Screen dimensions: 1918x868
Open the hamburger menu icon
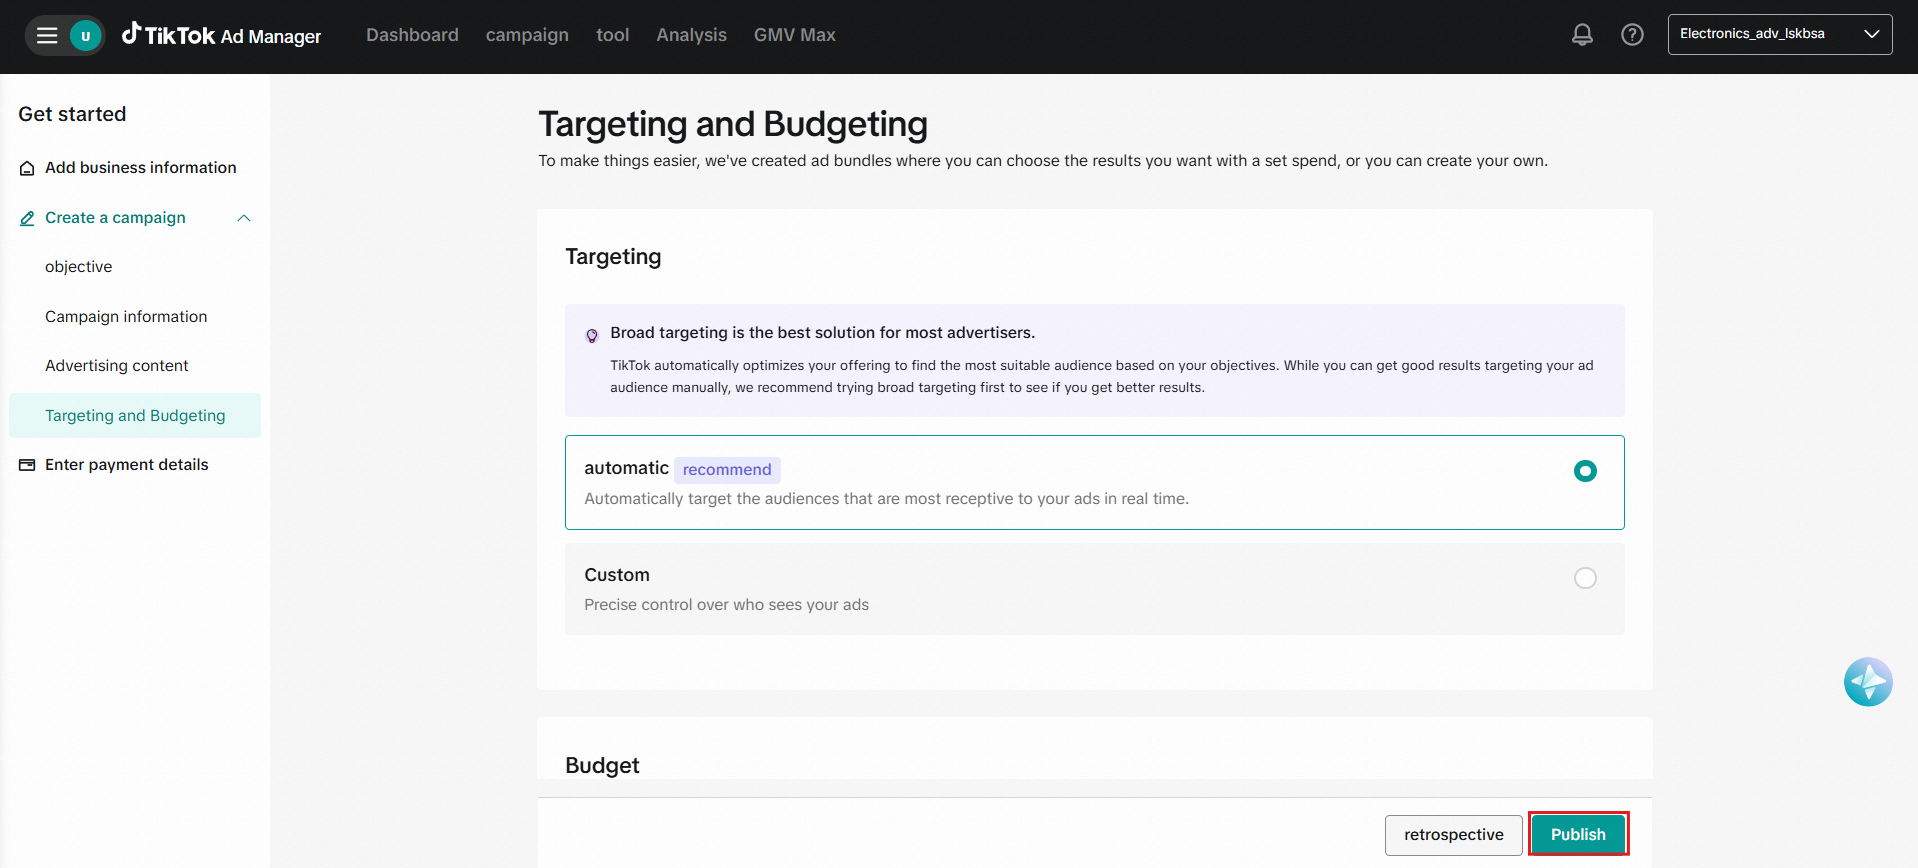tap(47, 36)
